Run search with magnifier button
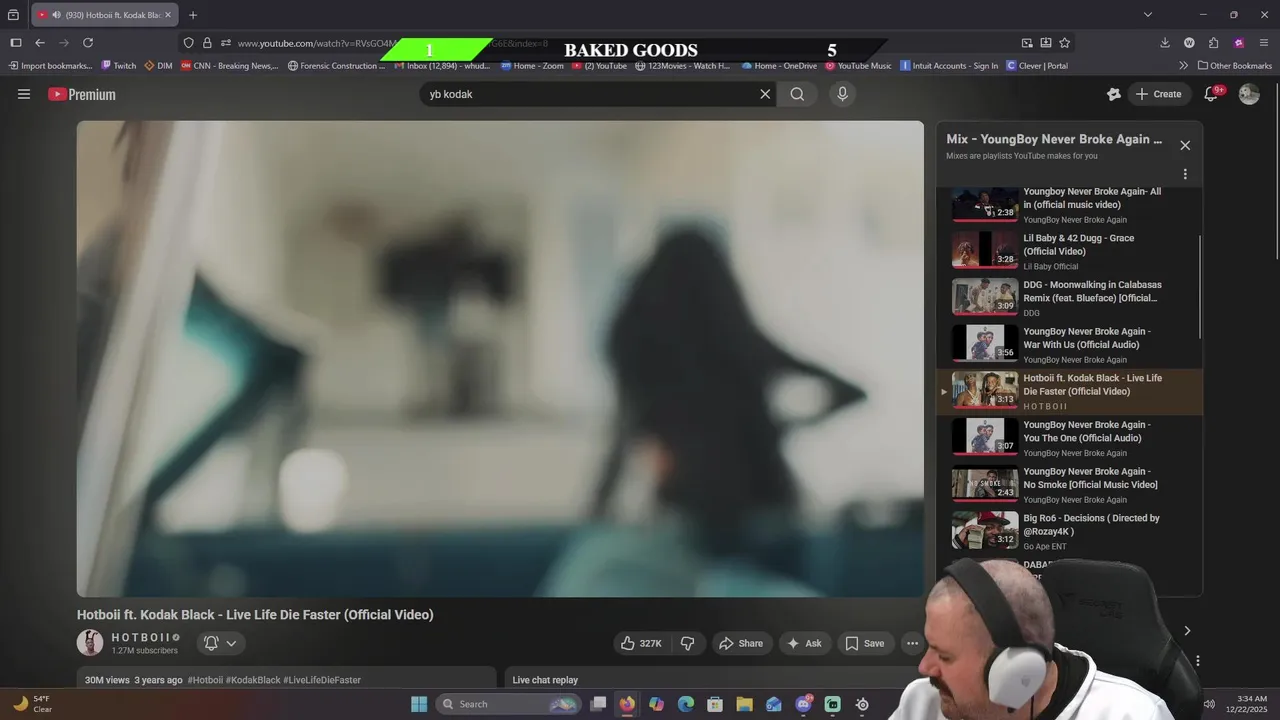The width and height of the screenshot is (1280, 720). tap(797, 94)
